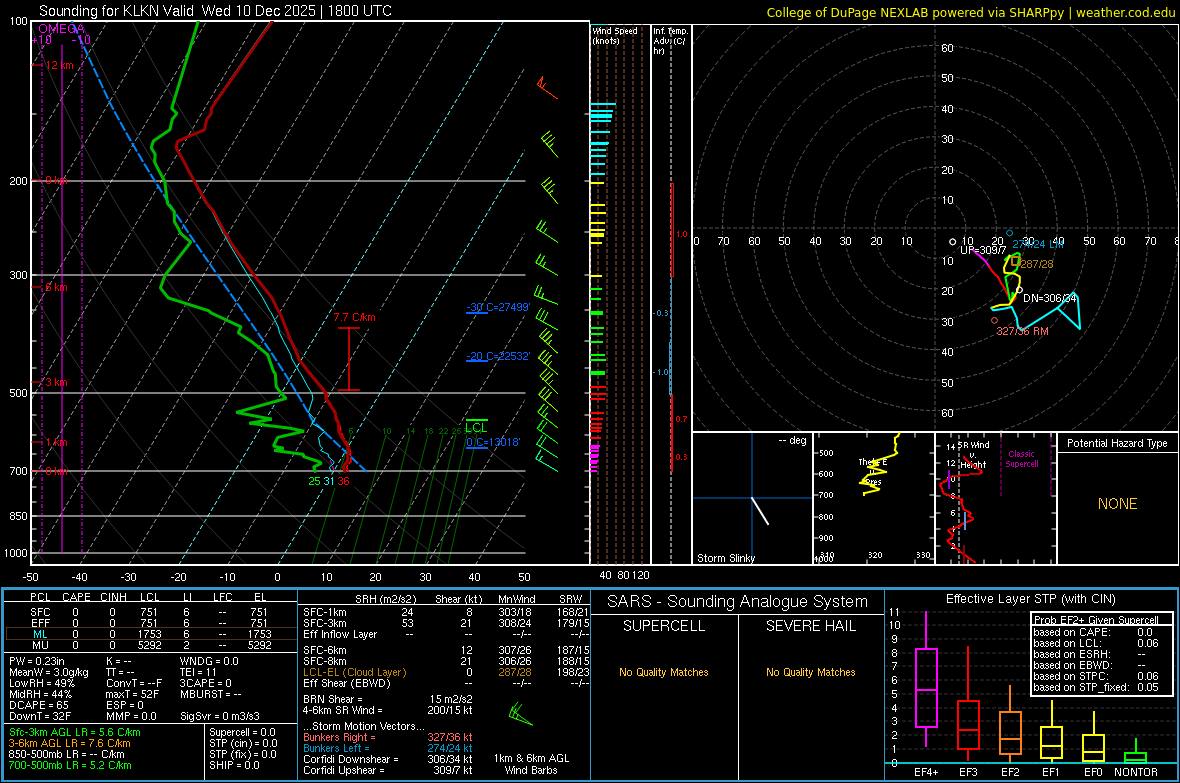This screenshot has width=1180, height=783.
Task: Click 'Sfc-3km AGL LR = 5.6 C/km'
Action: (x=75, y=732)
